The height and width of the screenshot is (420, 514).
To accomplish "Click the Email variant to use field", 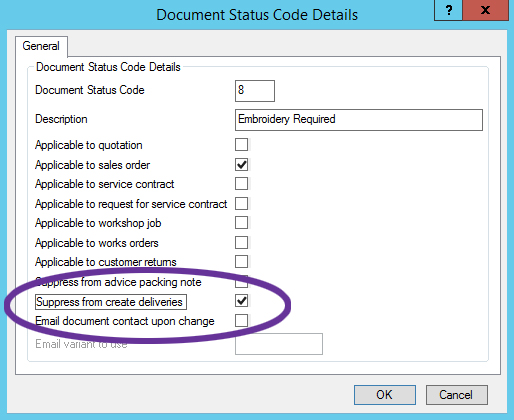I will coord(279,344).
